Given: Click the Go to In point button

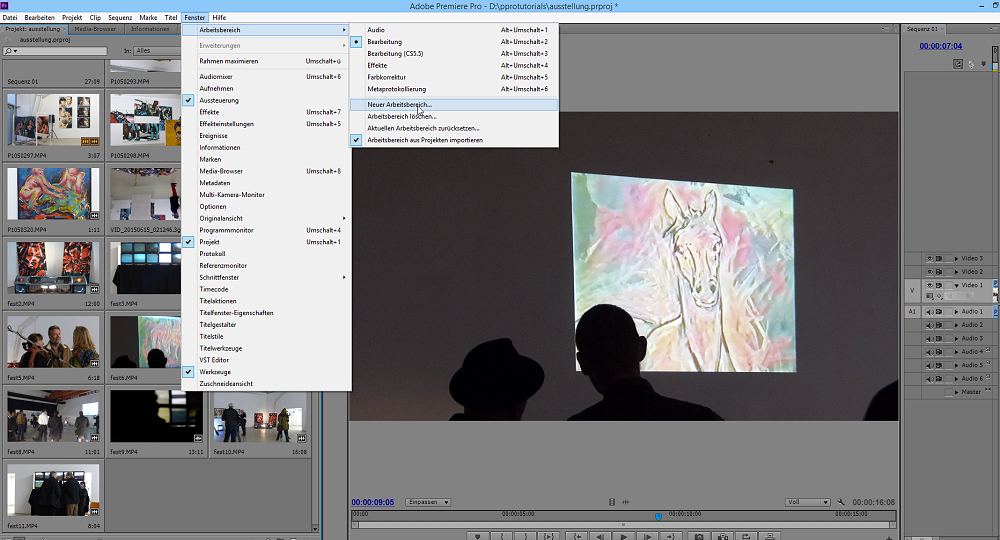Looking at the screenshot, I should click(577, 536).
